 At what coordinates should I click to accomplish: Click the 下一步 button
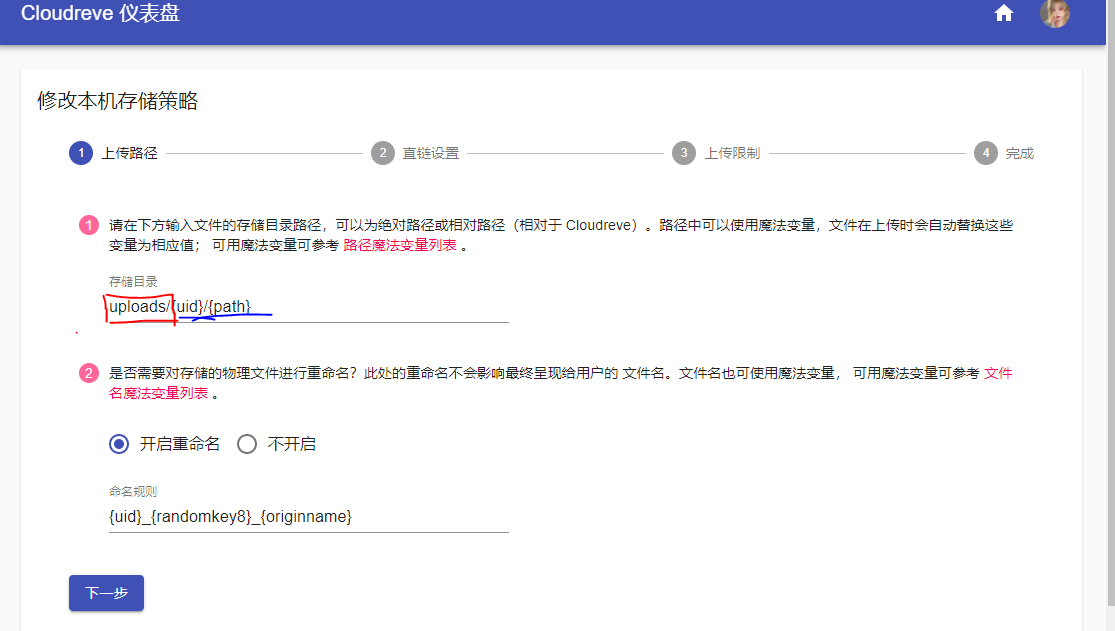pos(107,593)
